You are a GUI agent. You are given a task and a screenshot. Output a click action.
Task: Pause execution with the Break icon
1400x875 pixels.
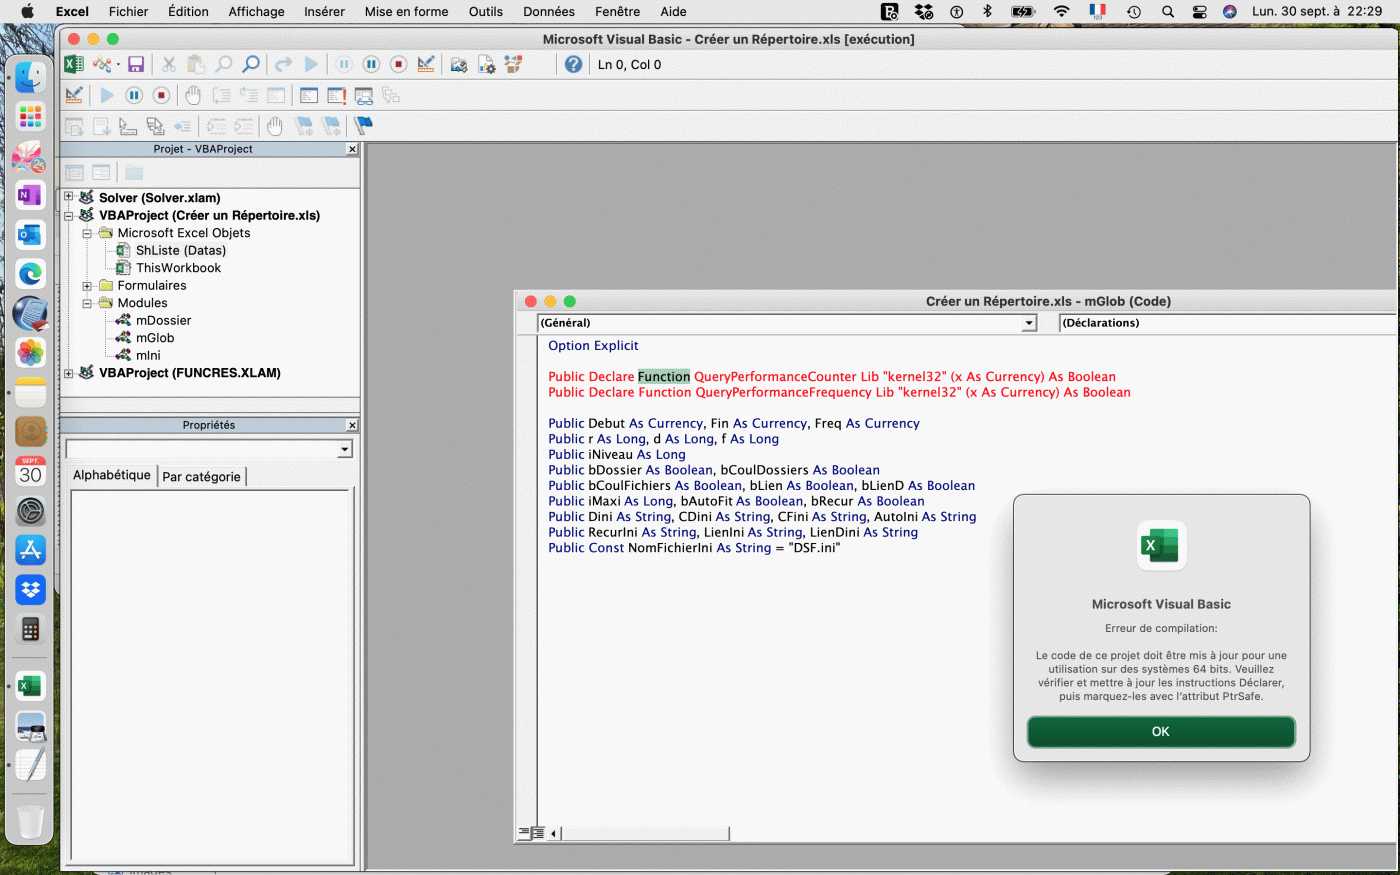371,64
